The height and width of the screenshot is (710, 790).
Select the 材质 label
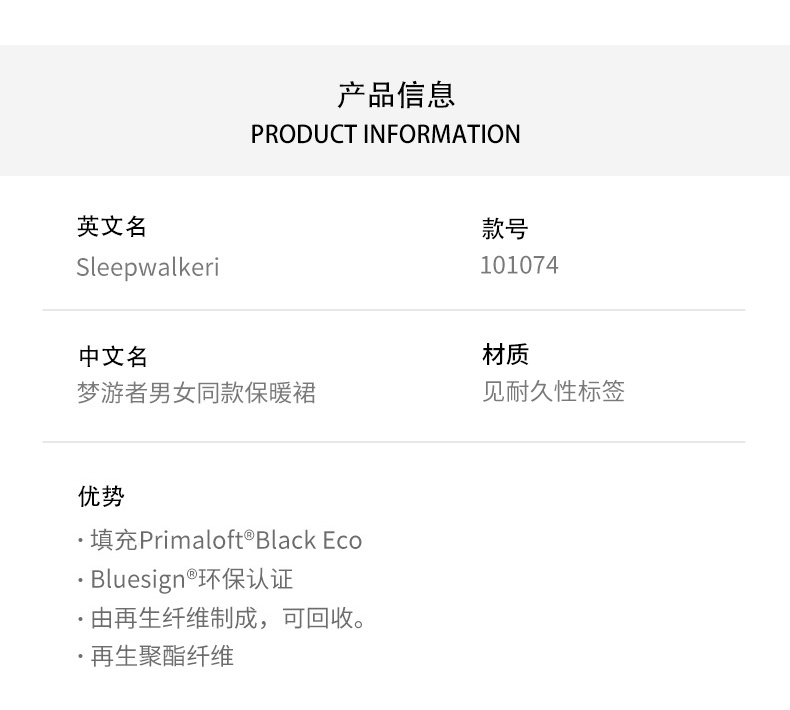pos(505,354)
